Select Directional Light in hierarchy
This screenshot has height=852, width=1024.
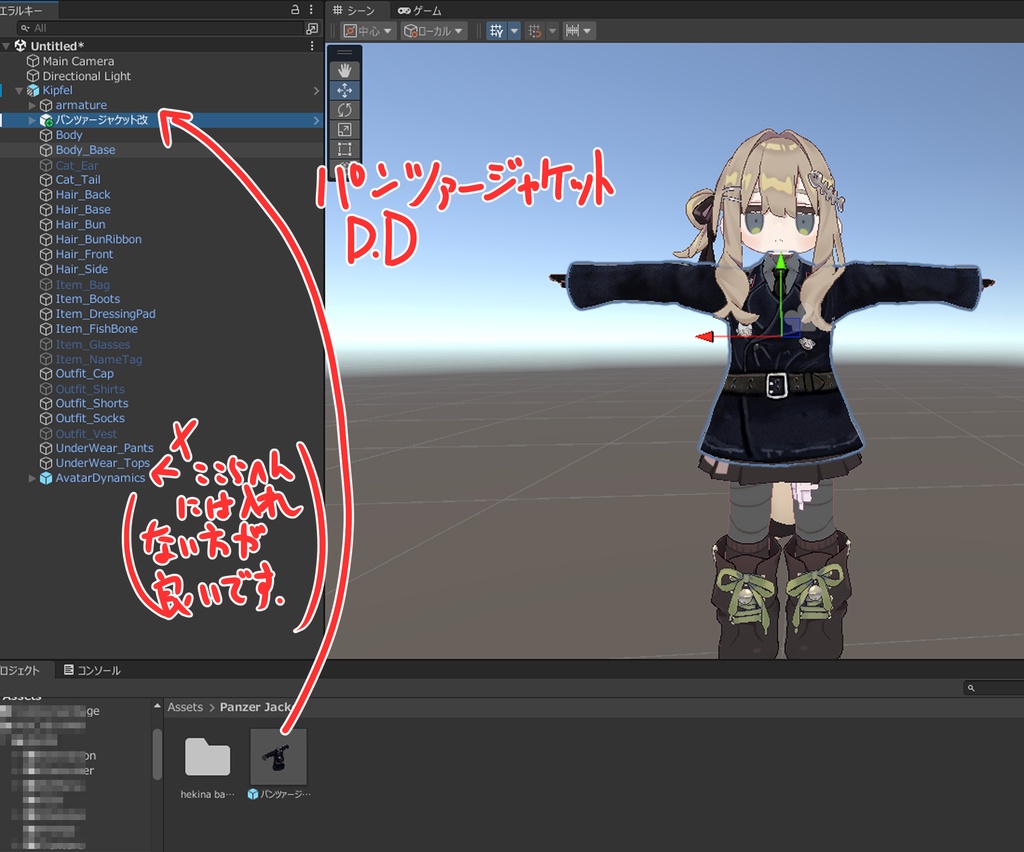coord(87,76)
